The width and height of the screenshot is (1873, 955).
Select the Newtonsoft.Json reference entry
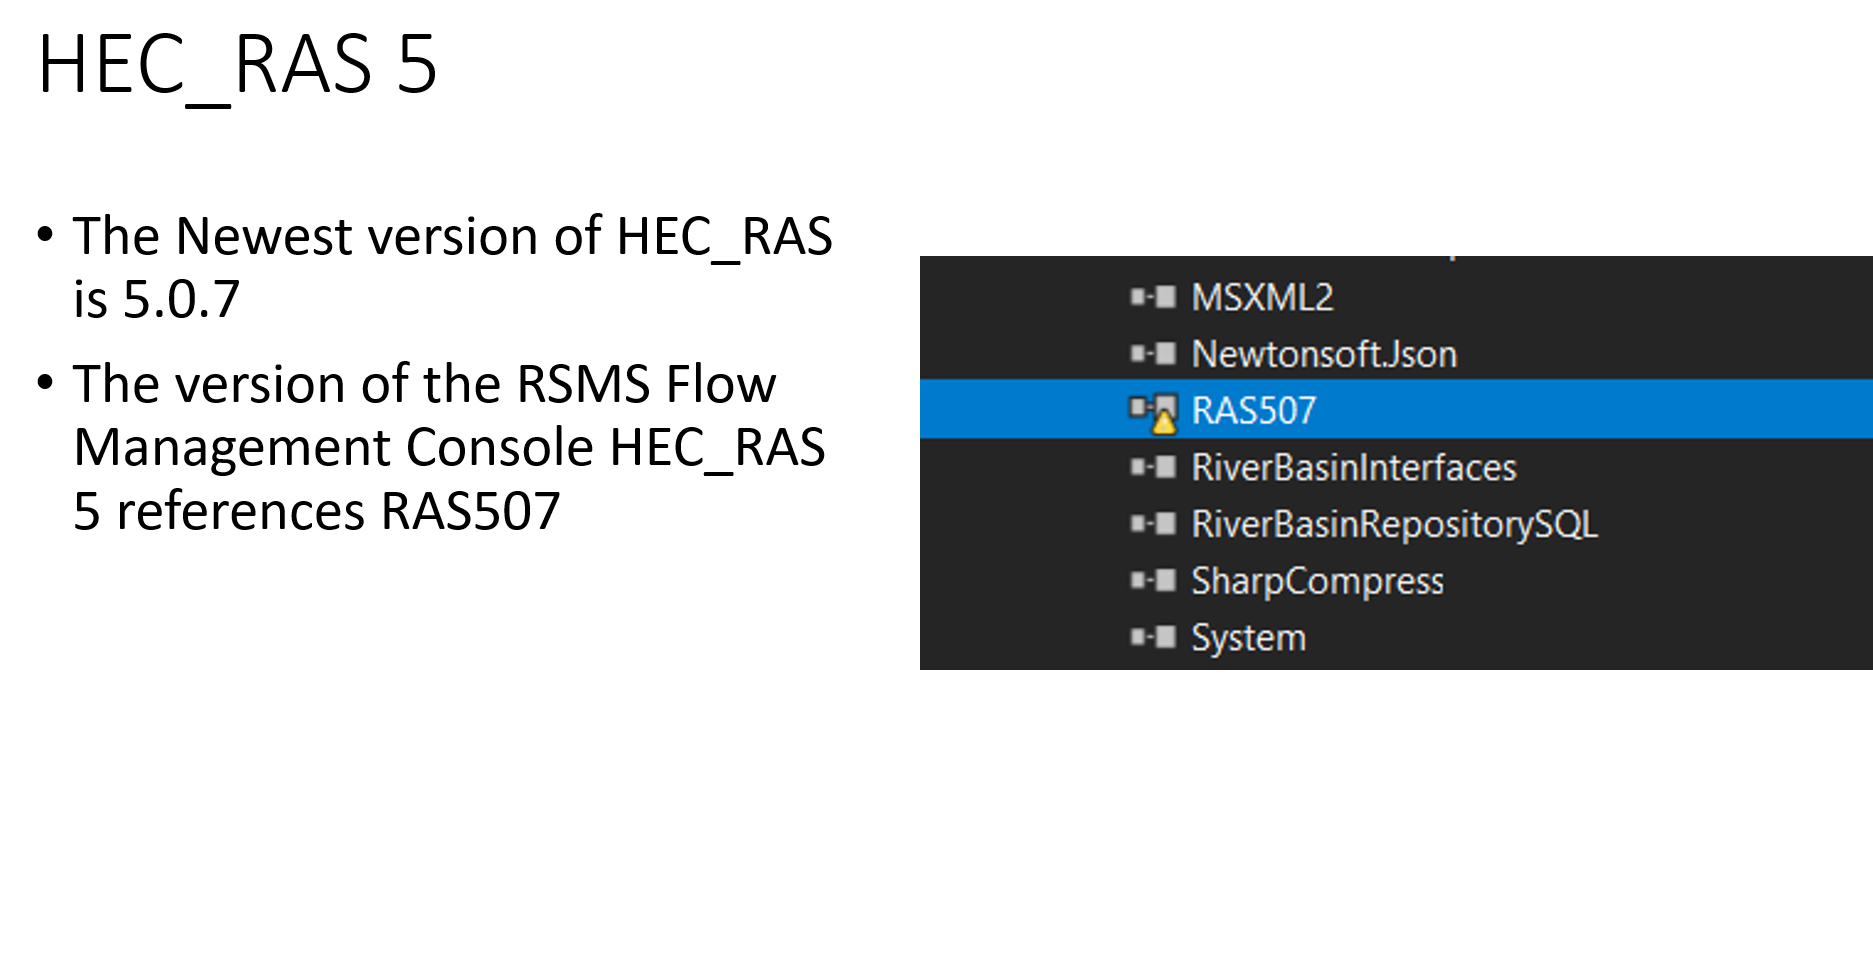pos(1324,354)
